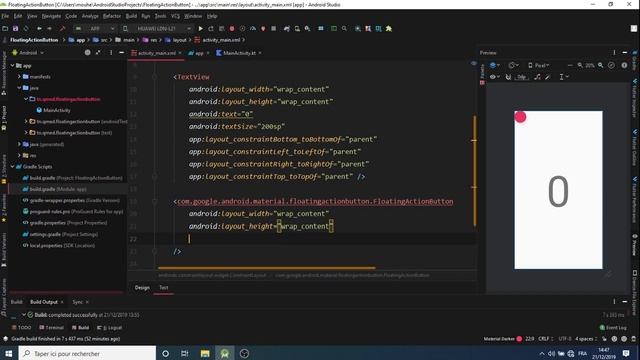
Task: Open the view options eye dropdown in Preview
Action: click(x=495, y=77)
